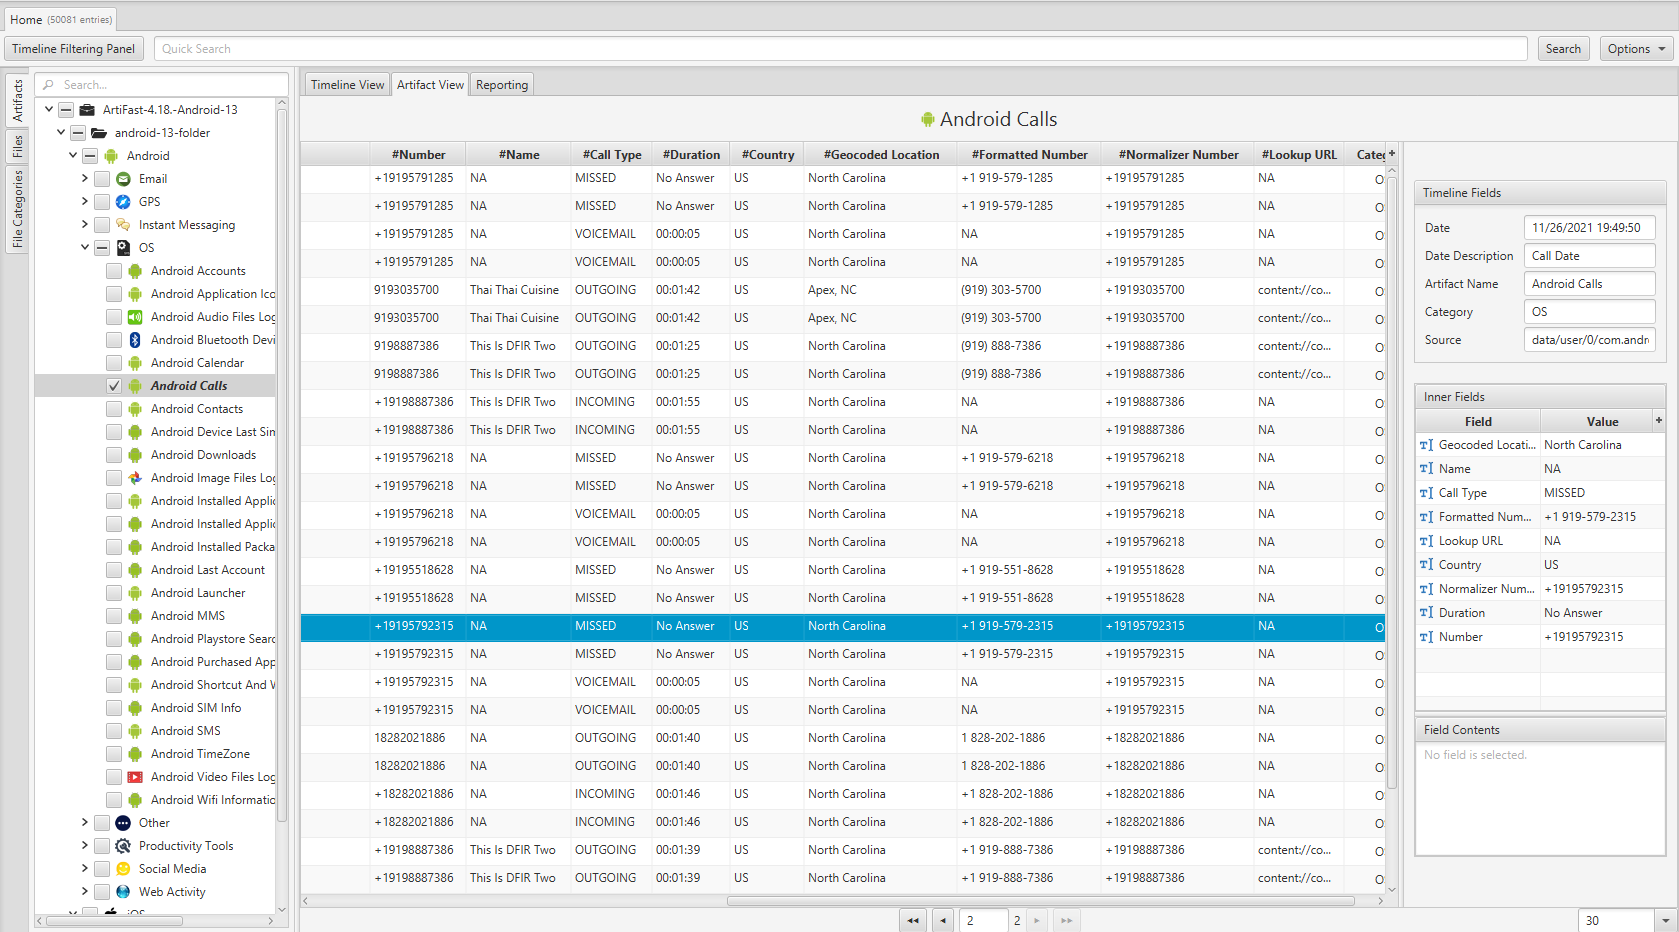
Task: Click the Android Image Files Log icon
Action: tap(135, 478)
